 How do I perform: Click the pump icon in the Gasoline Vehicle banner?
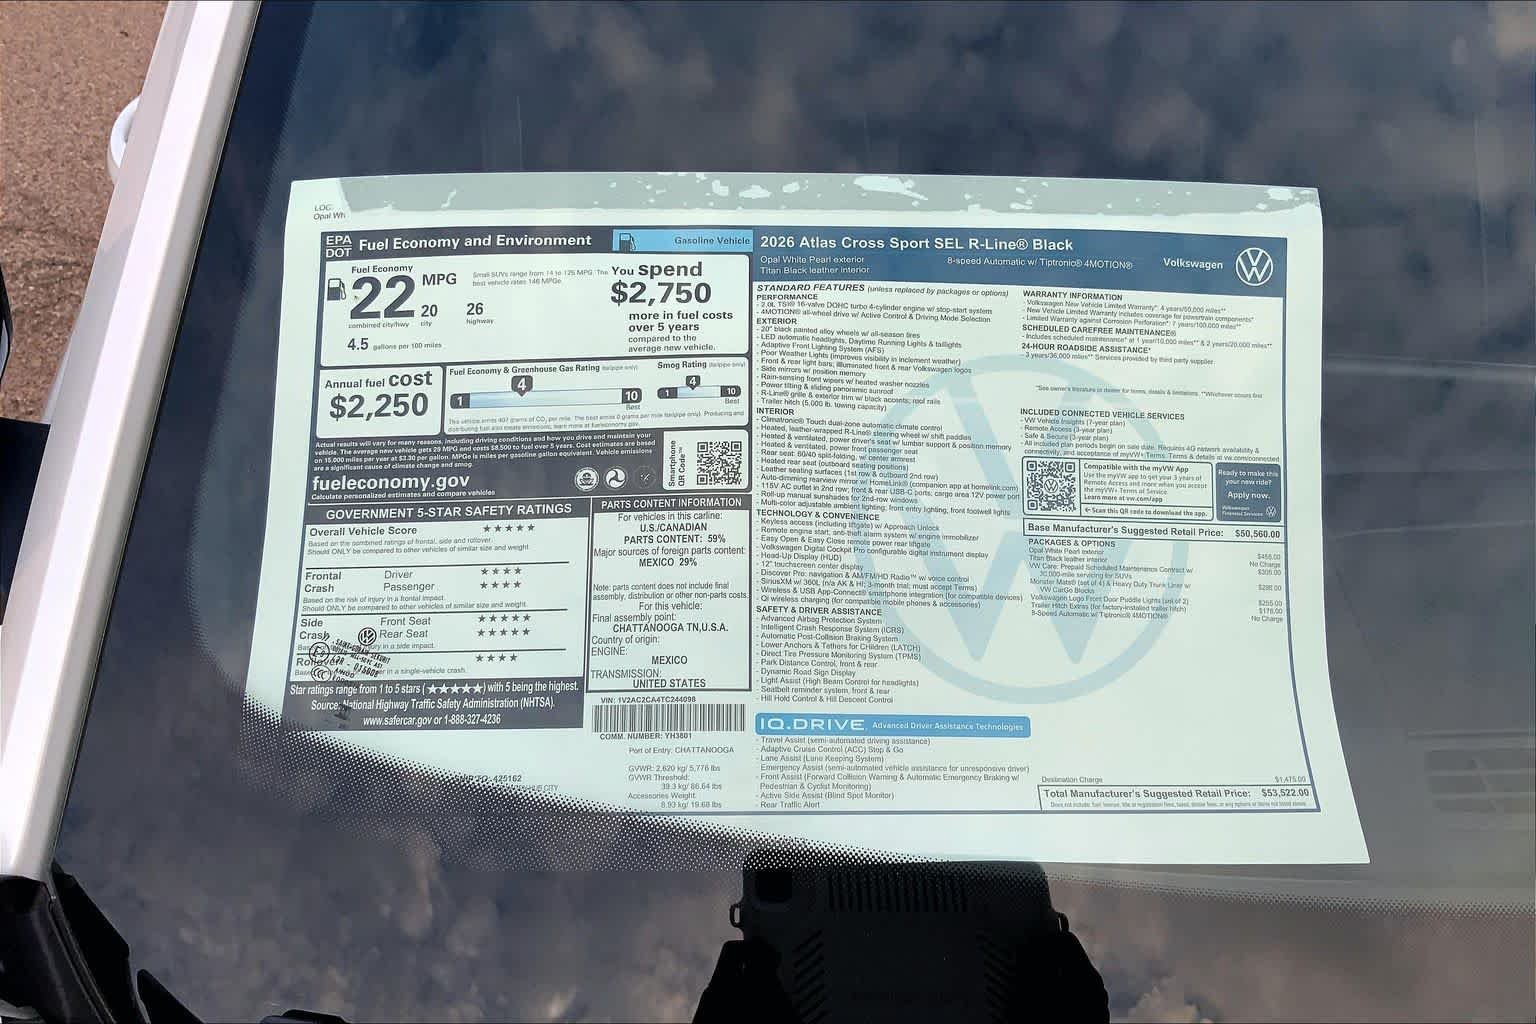coord(628,240)
